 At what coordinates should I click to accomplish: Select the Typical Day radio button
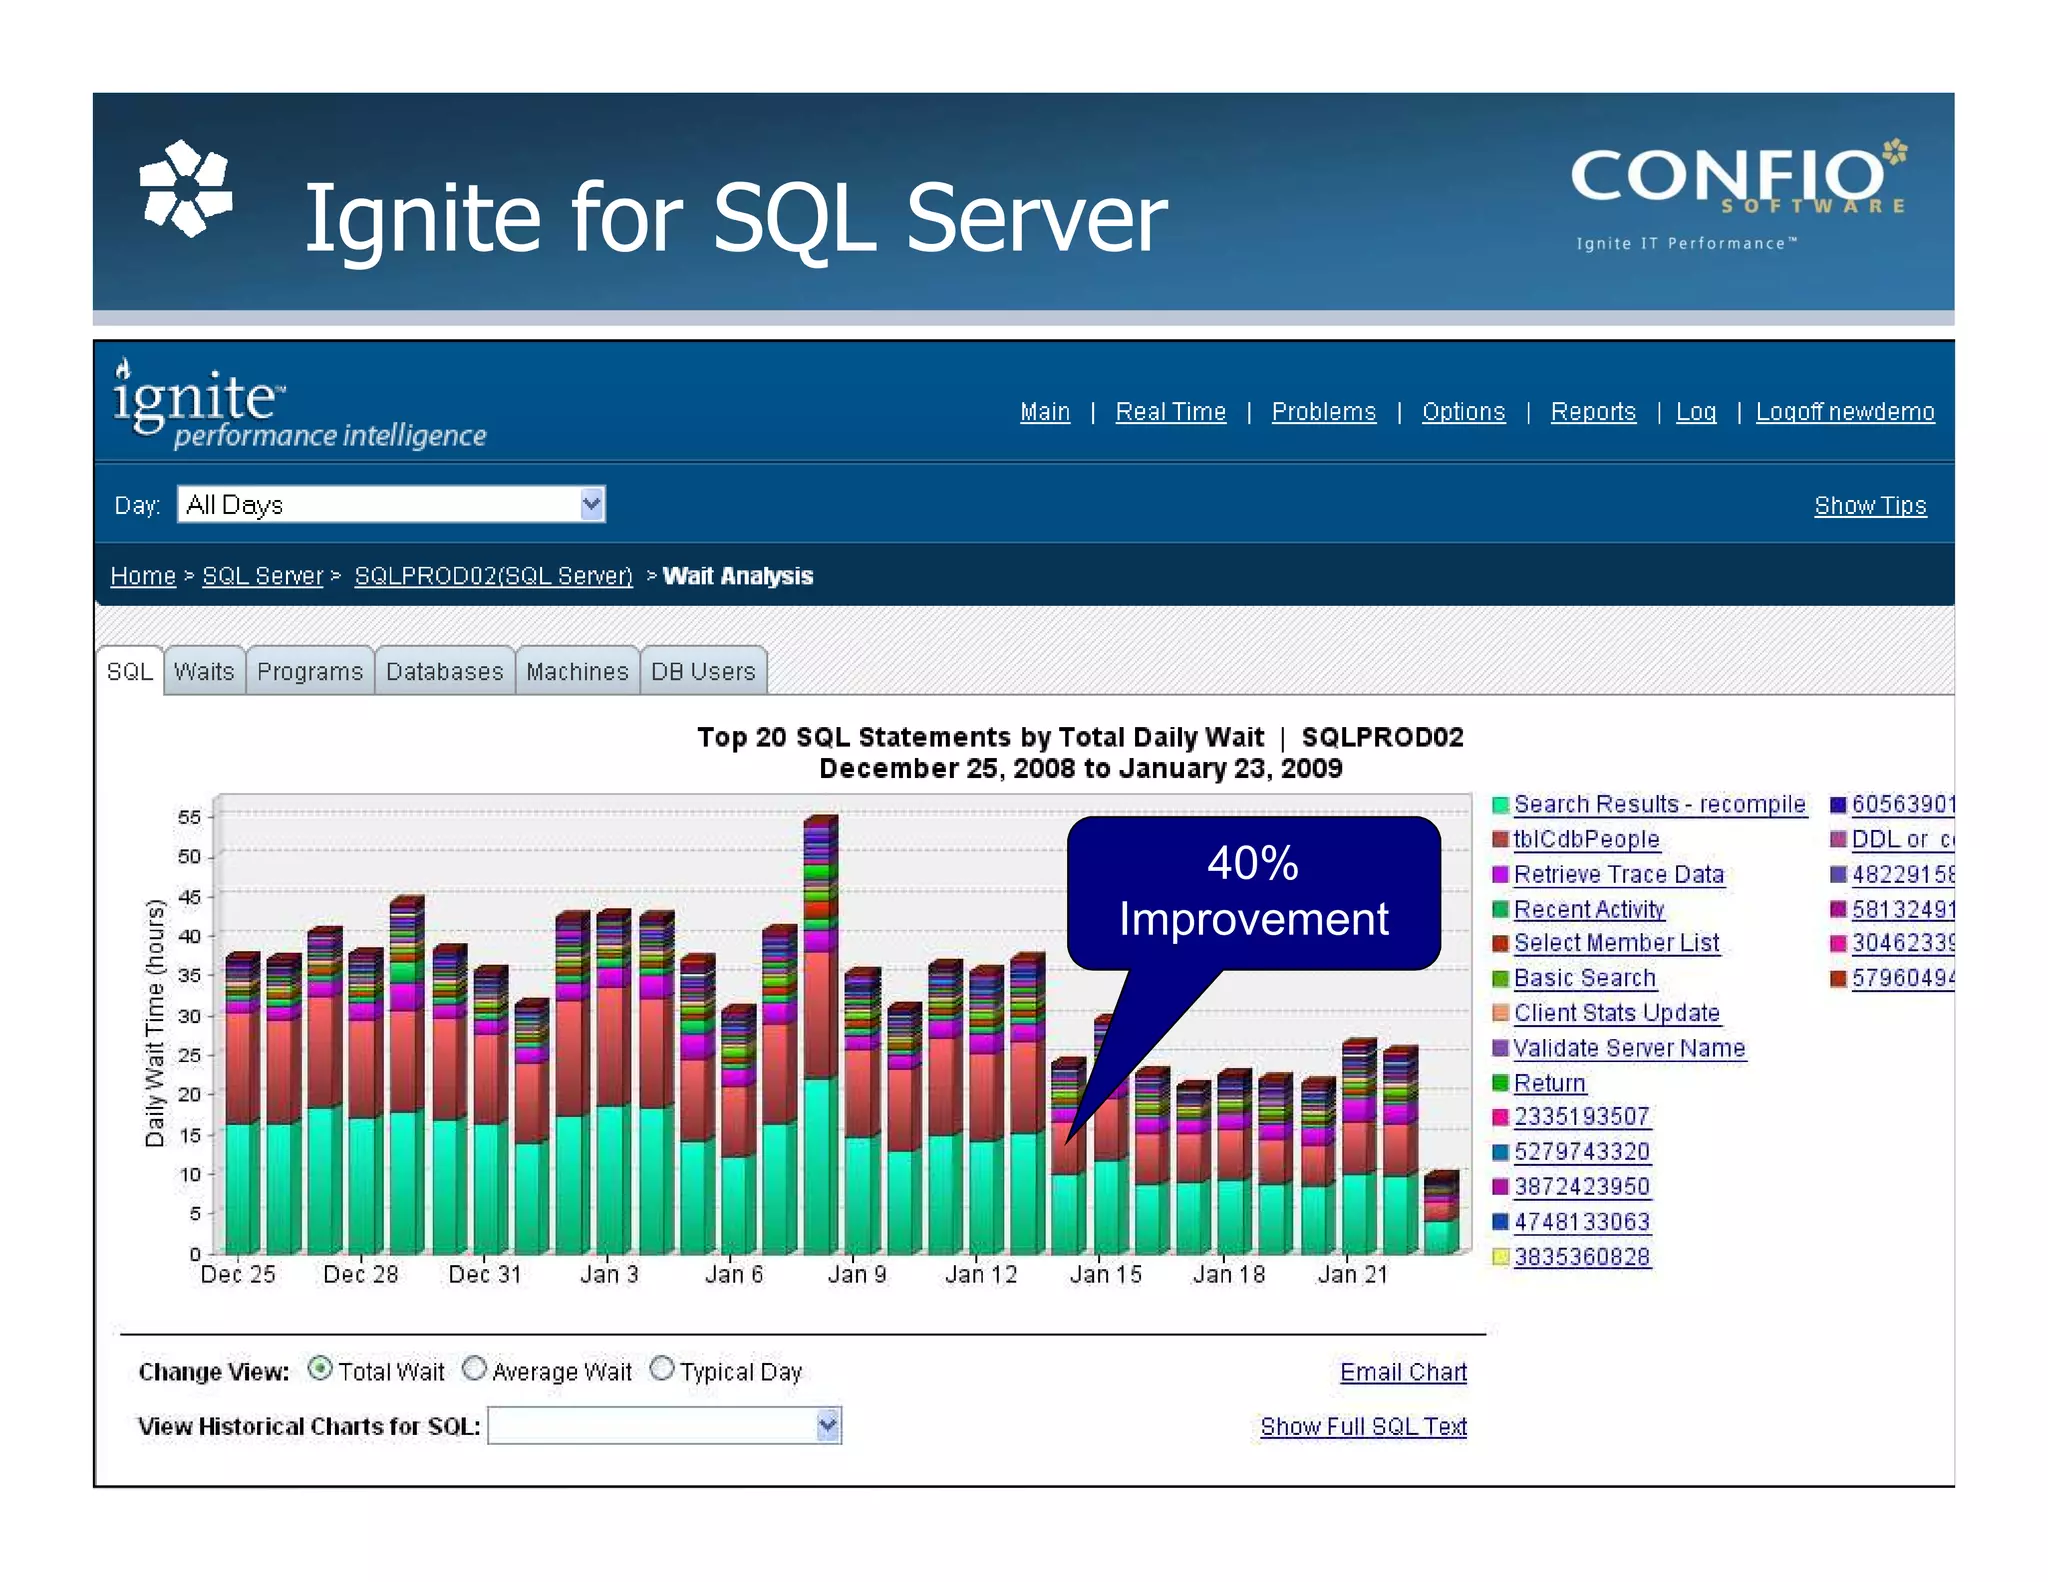662,1368
